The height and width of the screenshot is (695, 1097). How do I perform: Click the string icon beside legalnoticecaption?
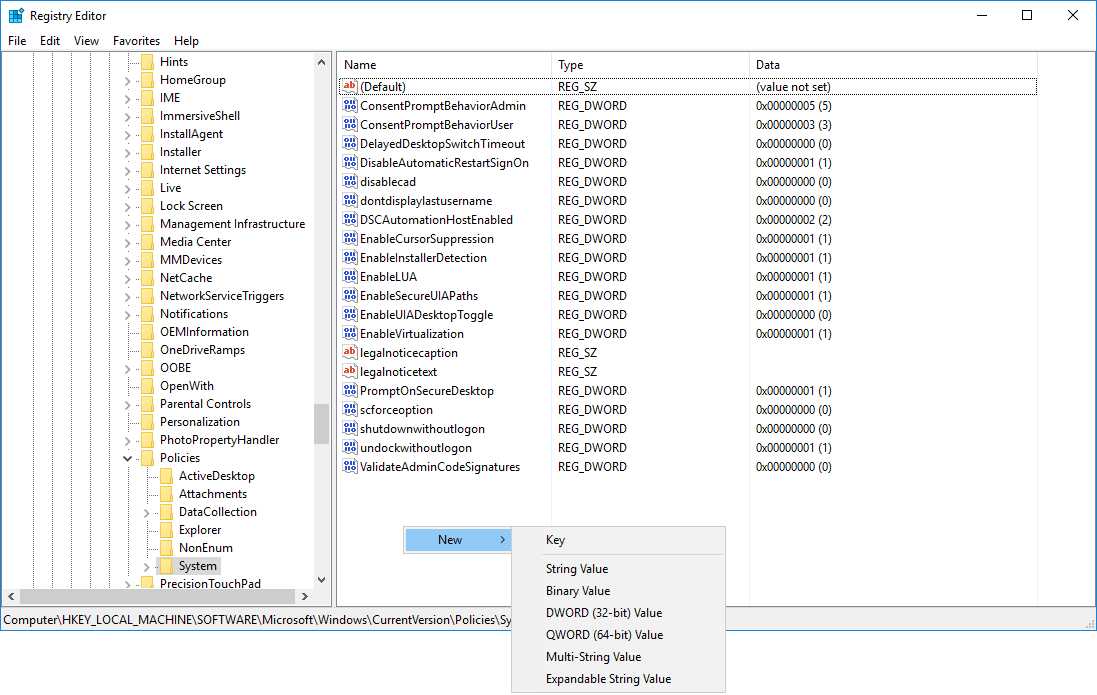pos(350,352)
